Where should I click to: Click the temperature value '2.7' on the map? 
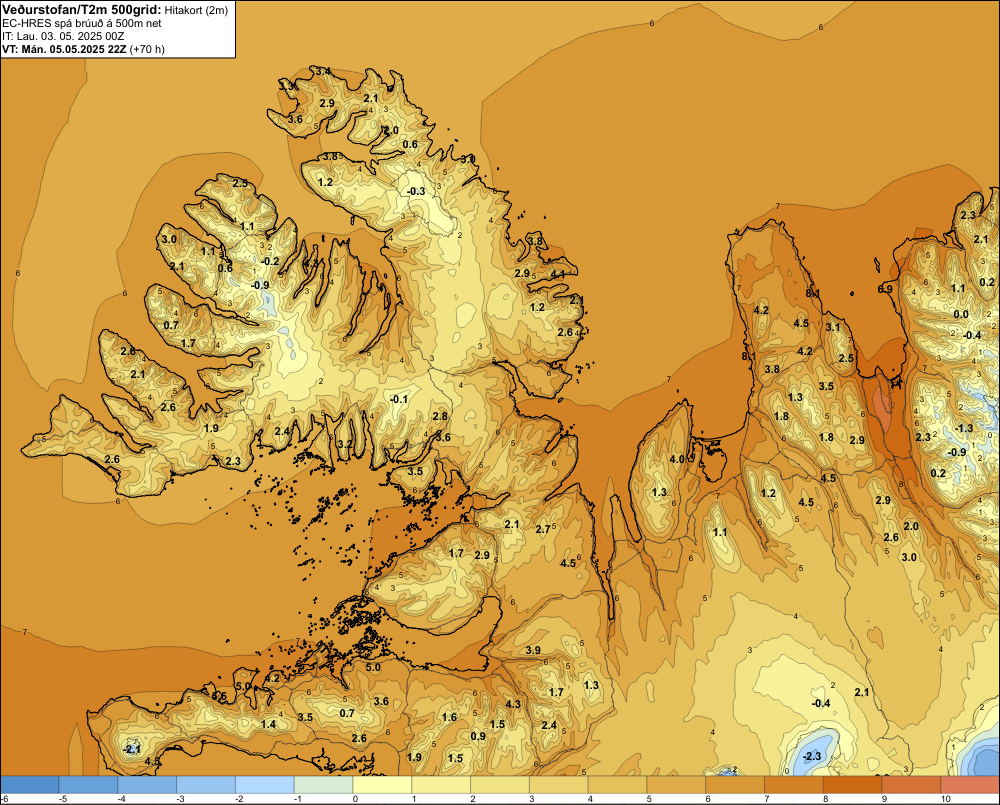pyautogui.click(x=543, y=529)
